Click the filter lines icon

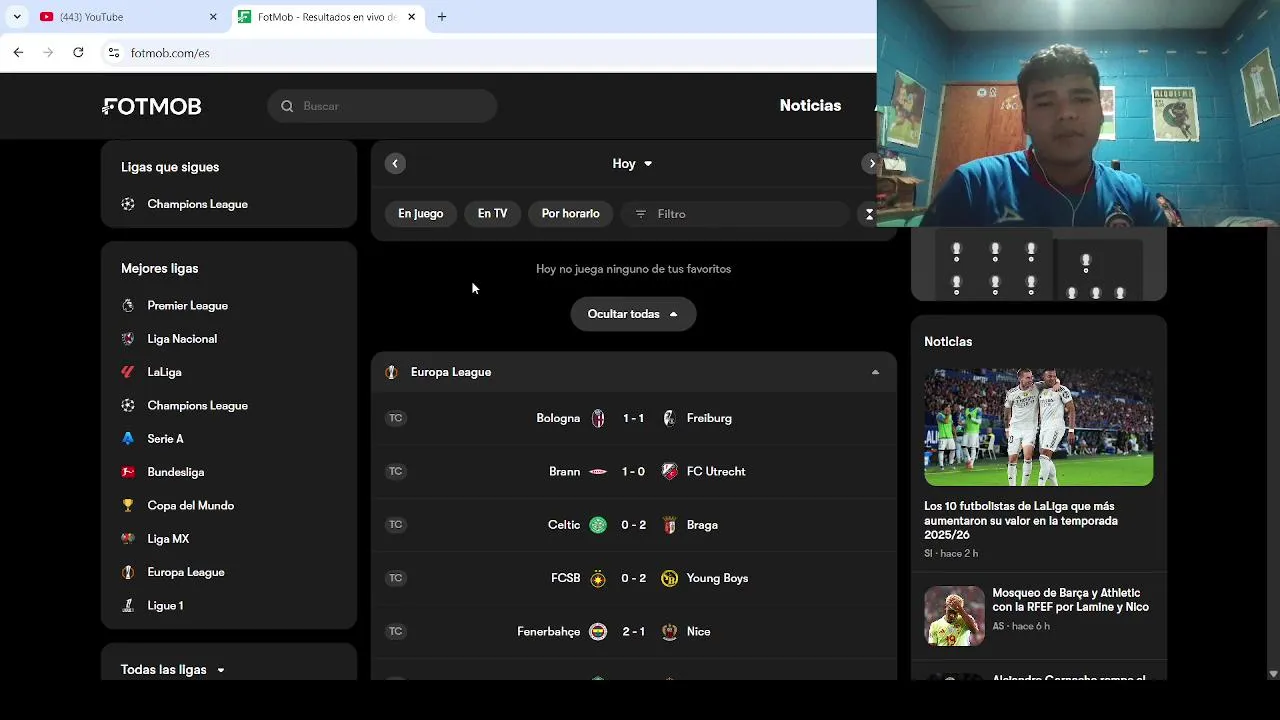pyautogui.click(x=641, y=214)
